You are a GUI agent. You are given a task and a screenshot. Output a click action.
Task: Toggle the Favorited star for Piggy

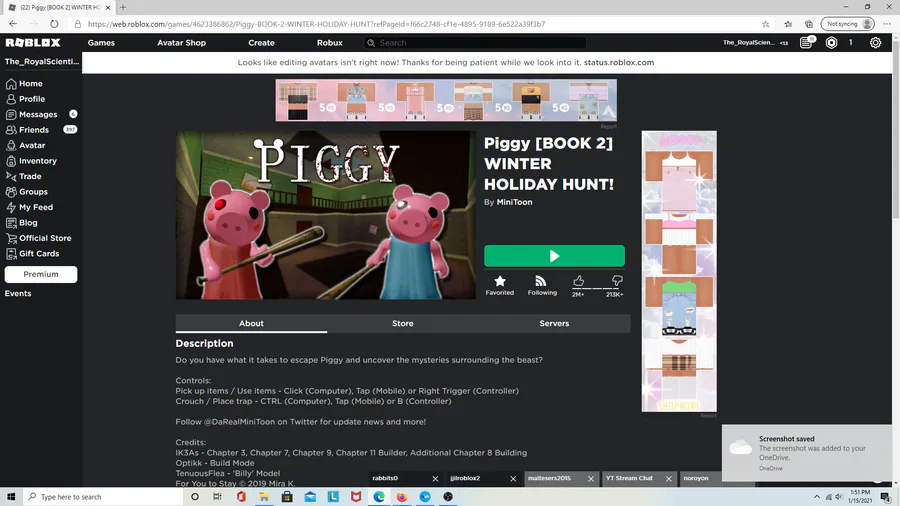[500, 285]
